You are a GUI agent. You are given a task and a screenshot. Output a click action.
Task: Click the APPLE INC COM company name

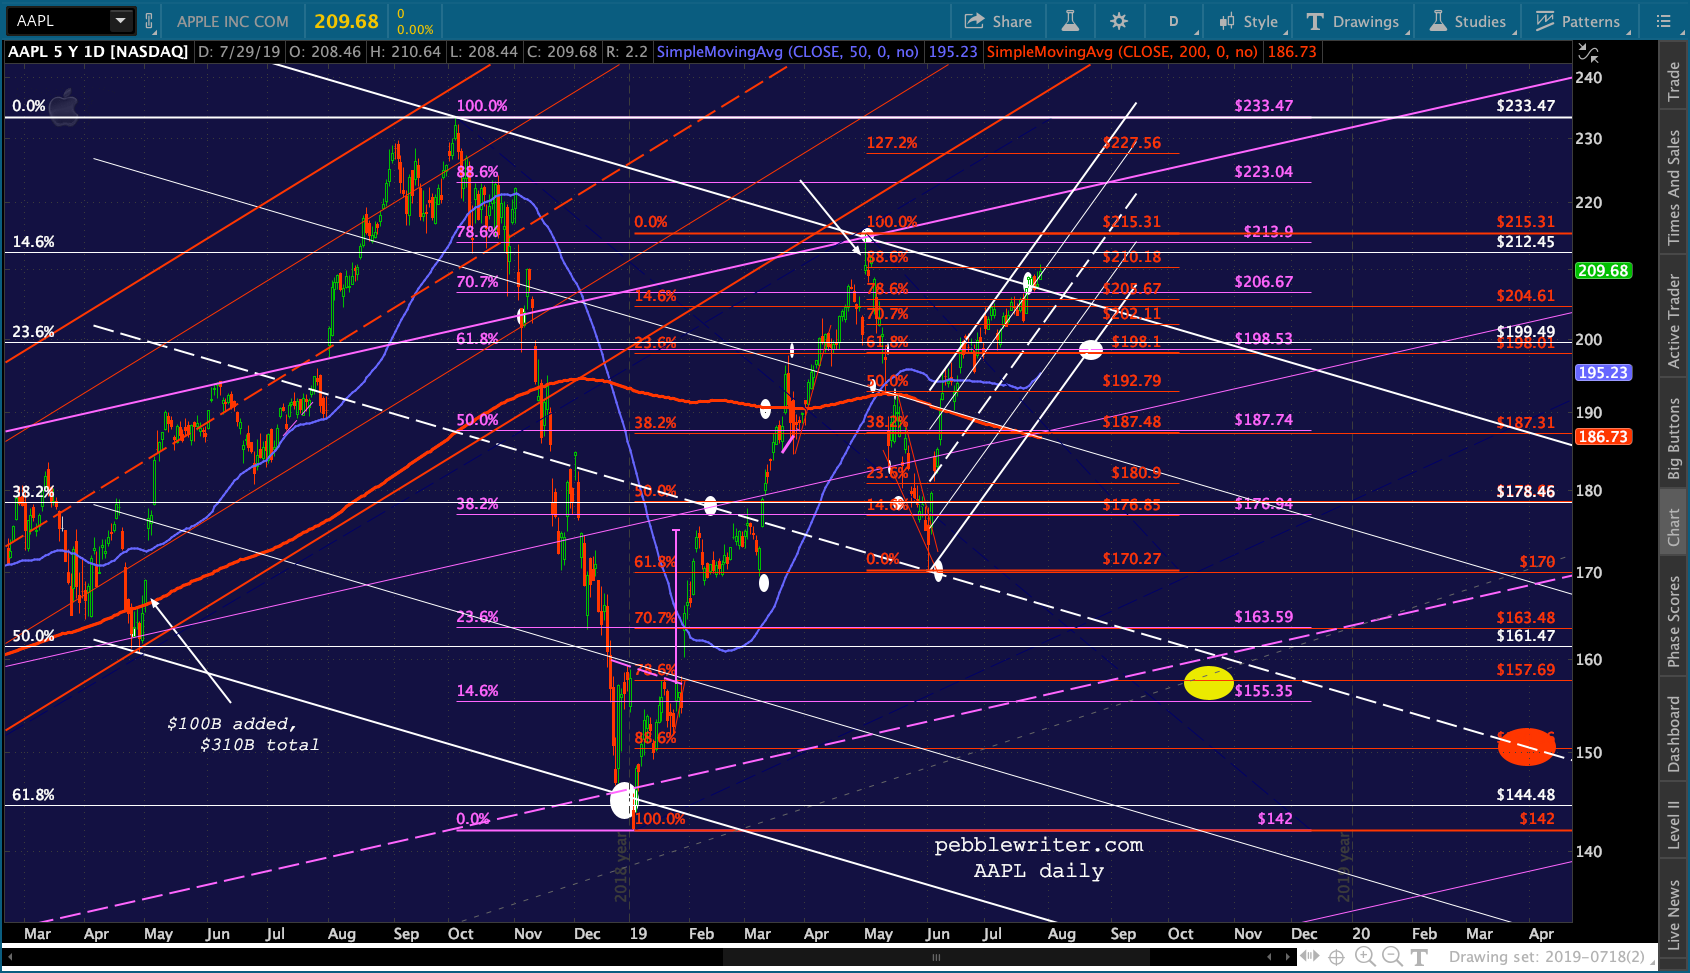pyautogui.click(x=233, y=21)
